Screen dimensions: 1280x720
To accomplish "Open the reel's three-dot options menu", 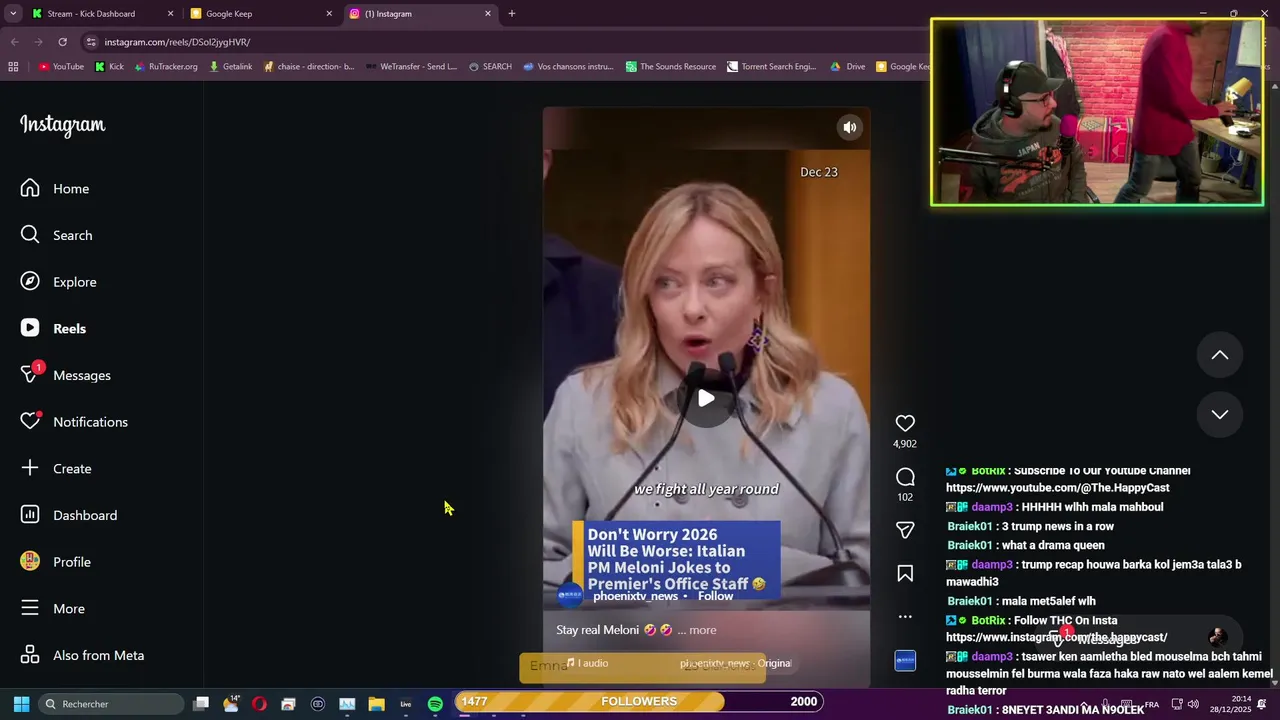I will 905,616.
